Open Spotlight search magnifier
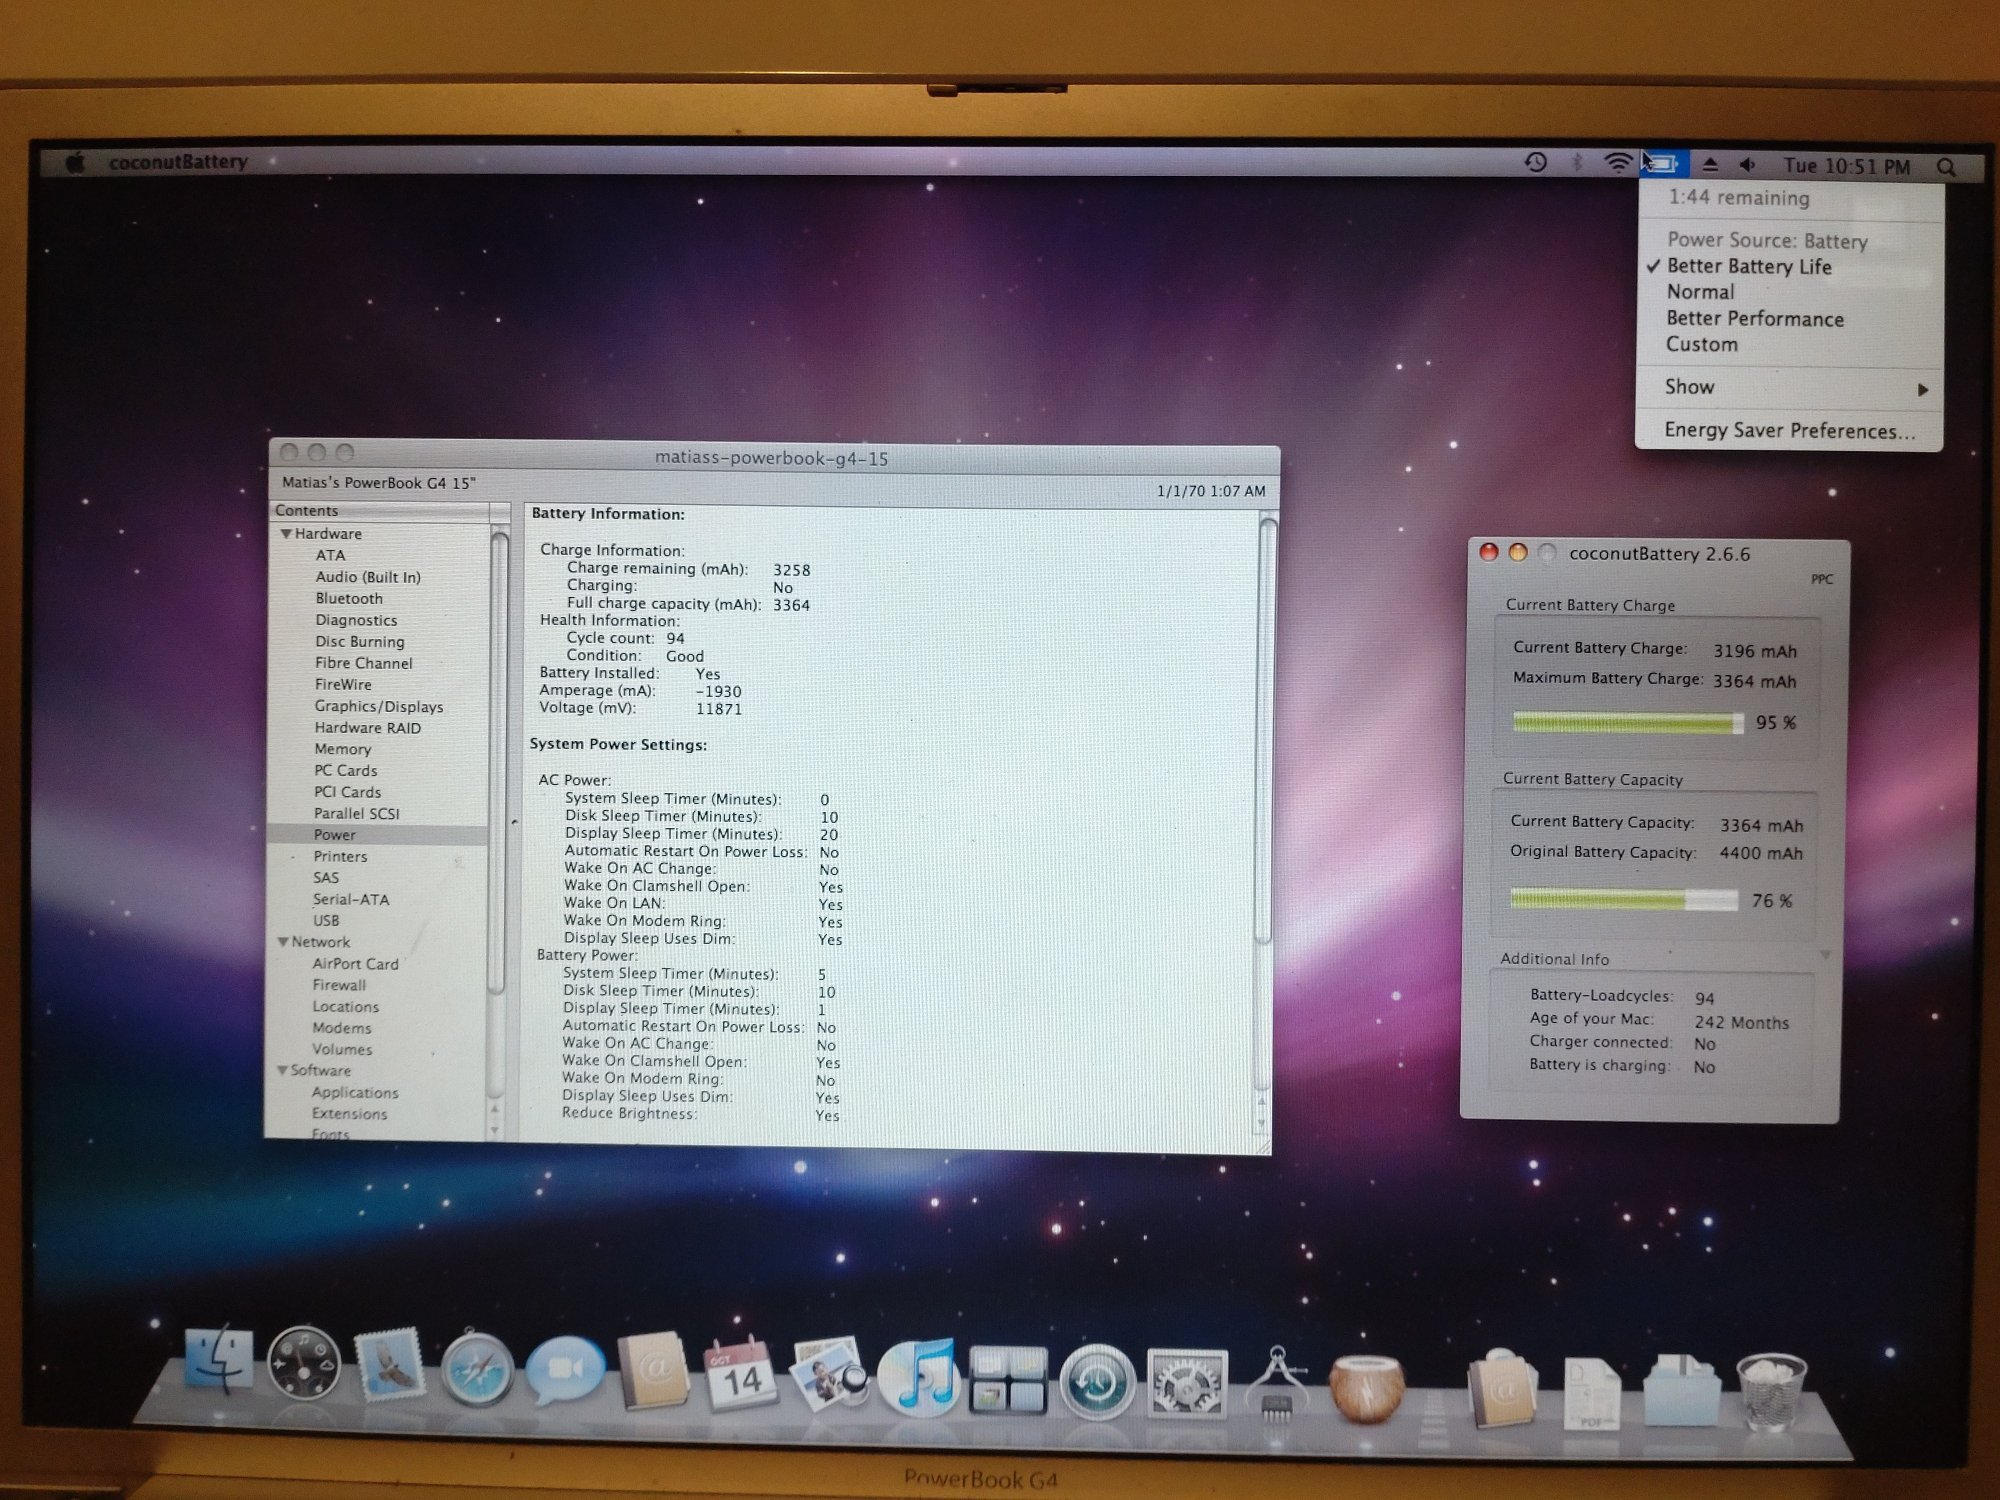The image size is (2000, 1500). coord(1946,167)
